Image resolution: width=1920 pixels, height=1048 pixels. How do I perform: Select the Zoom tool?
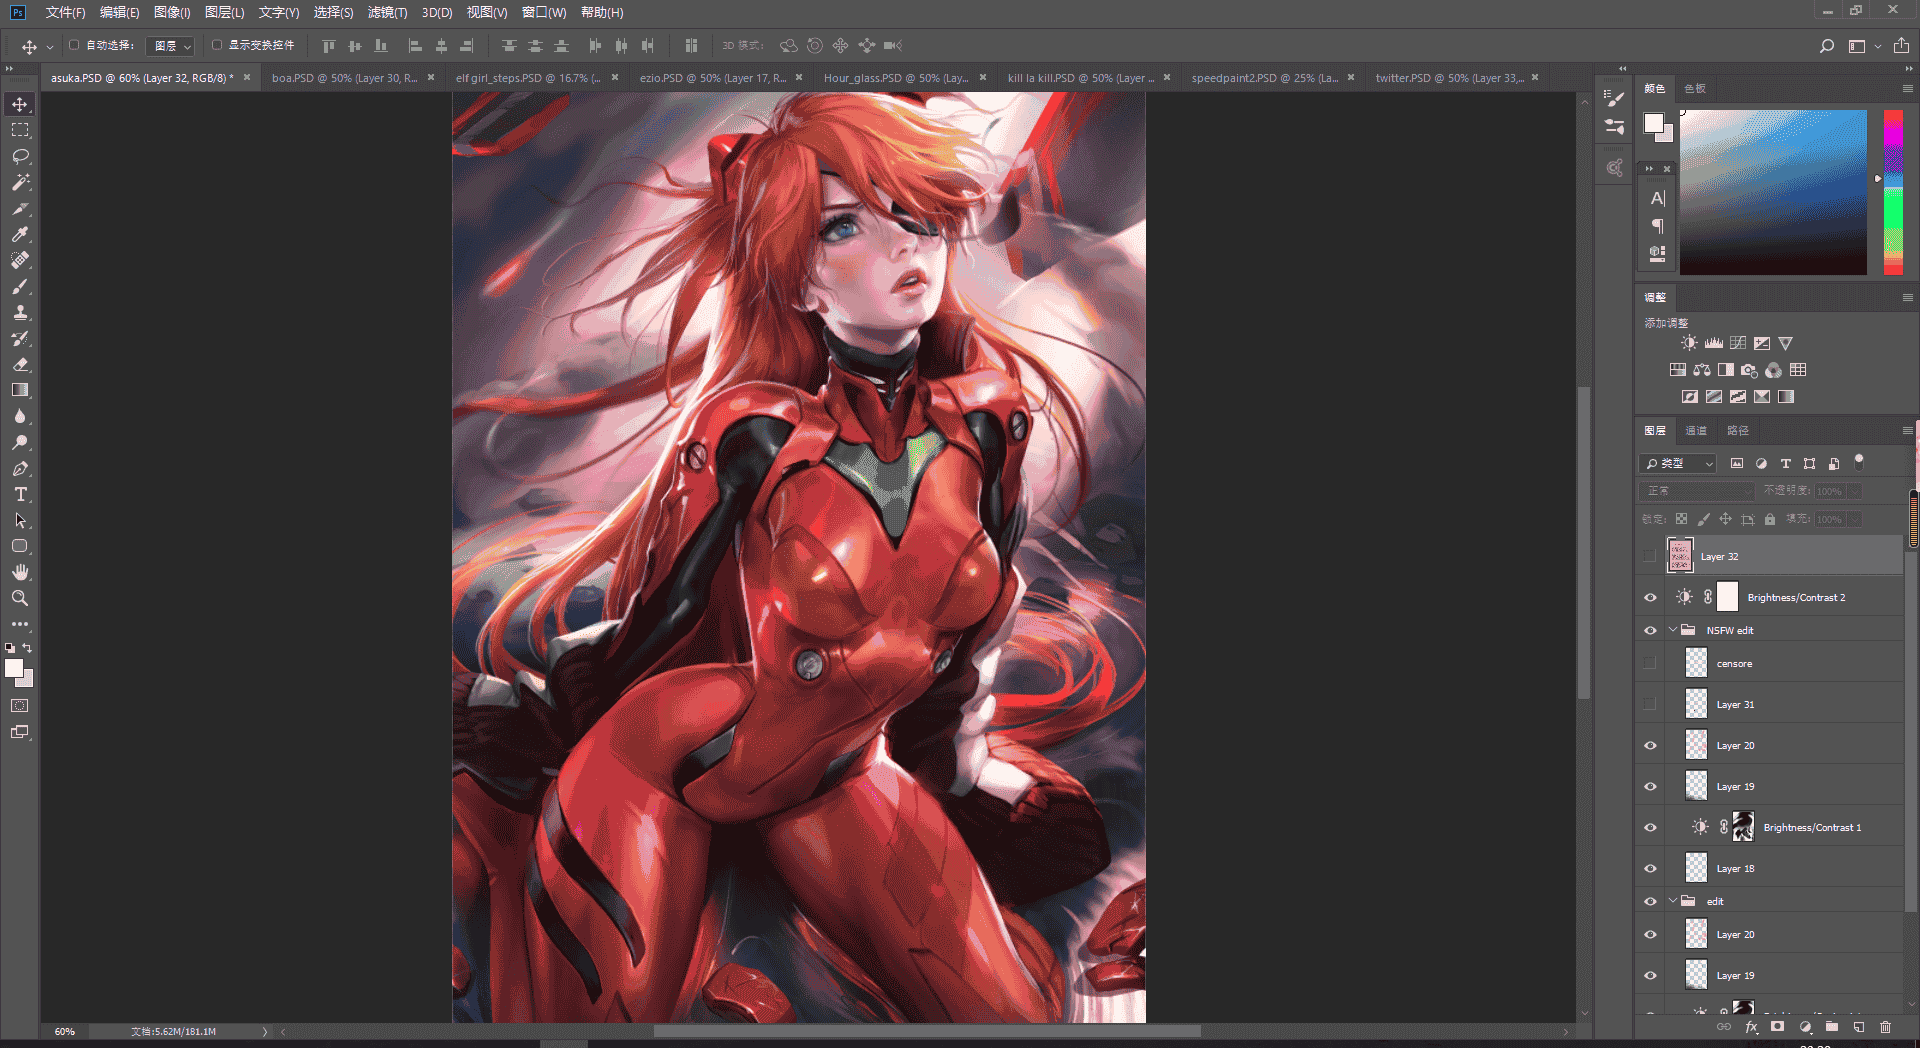[20, 598]
